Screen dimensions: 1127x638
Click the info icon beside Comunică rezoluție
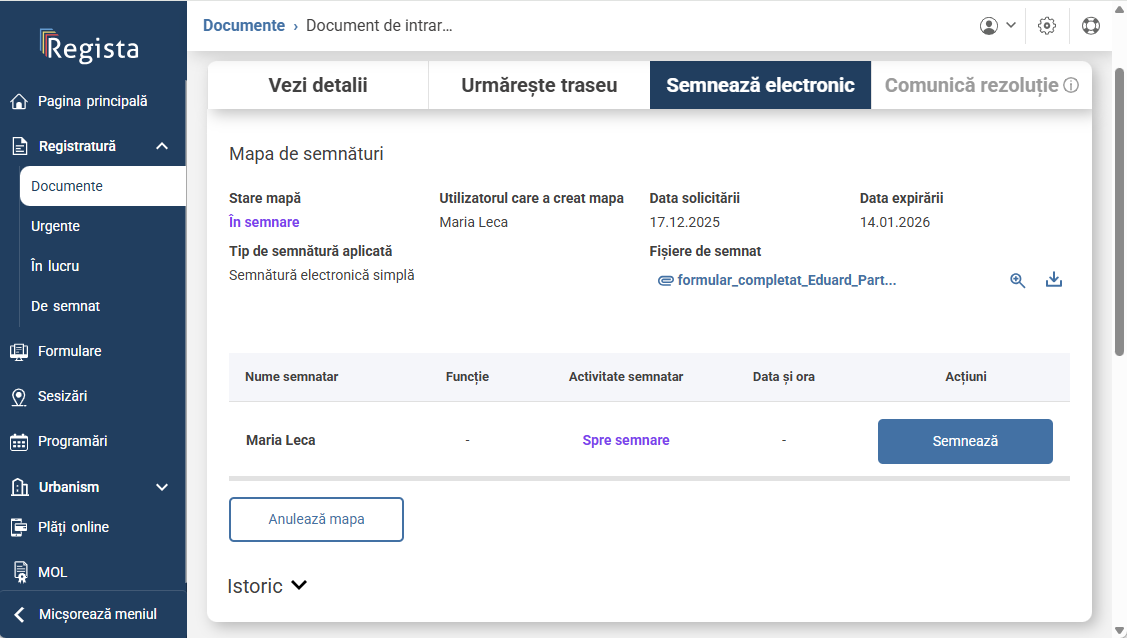[1071, 86]
